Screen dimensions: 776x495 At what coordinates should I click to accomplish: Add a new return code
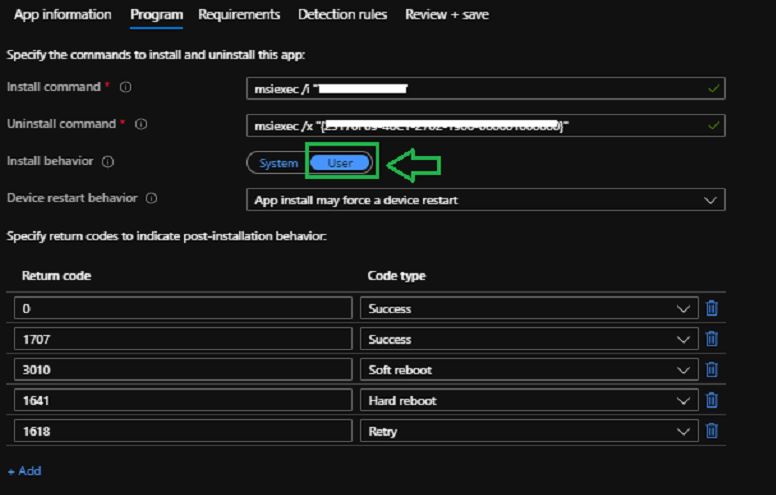pos(25,471)
